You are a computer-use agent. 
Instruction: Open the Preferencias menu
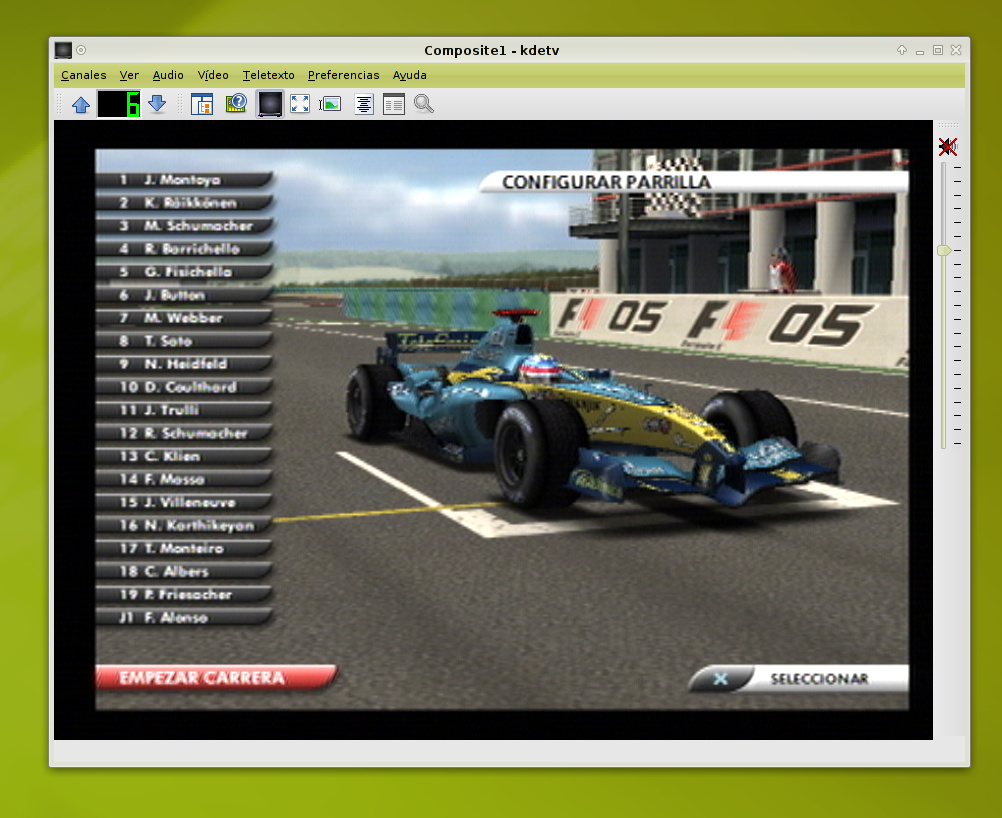coord(344,75)
